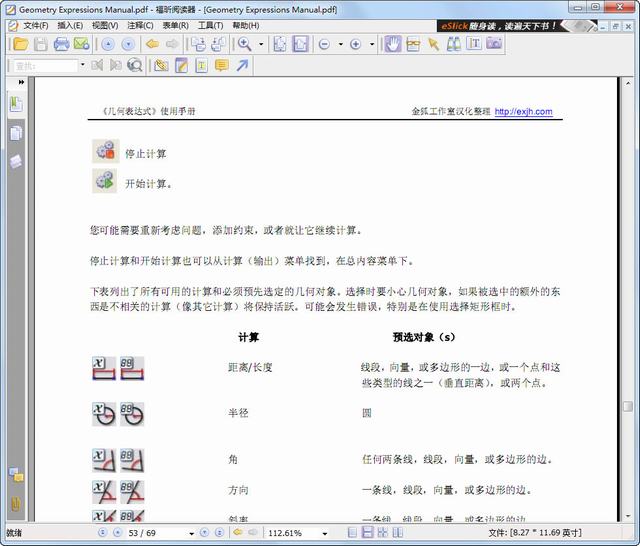Select the Zoom In magnifier tool

[244, 44]
